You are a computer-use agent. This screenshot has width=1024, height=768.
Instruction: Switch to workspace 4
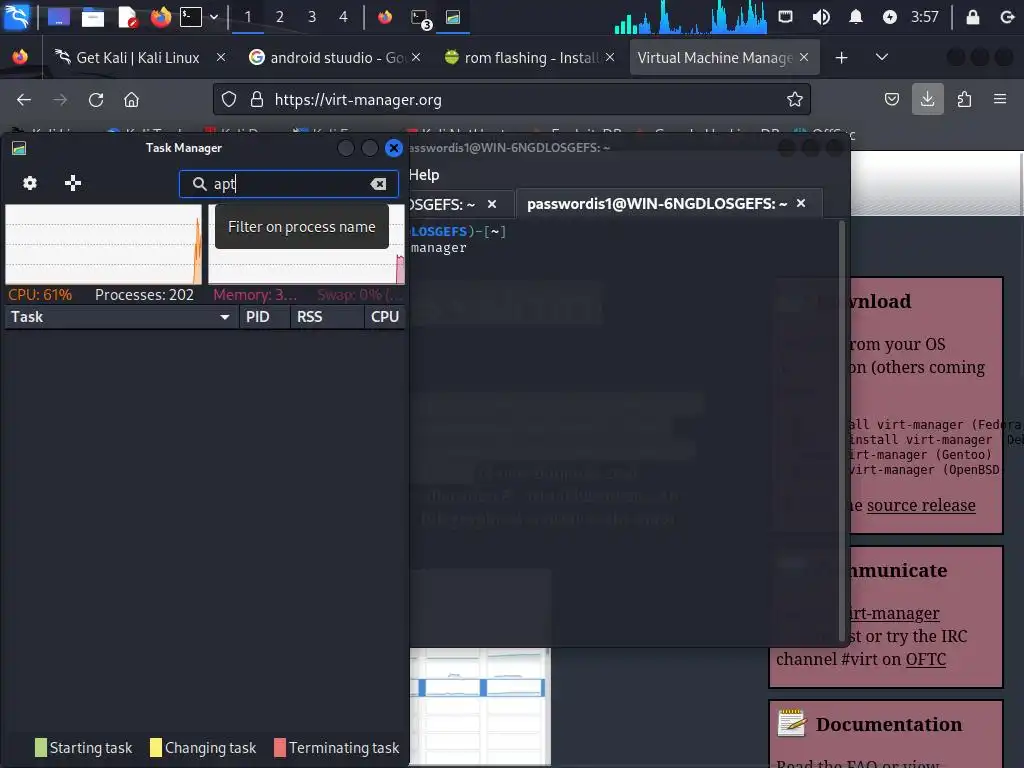tap(344, 17)
